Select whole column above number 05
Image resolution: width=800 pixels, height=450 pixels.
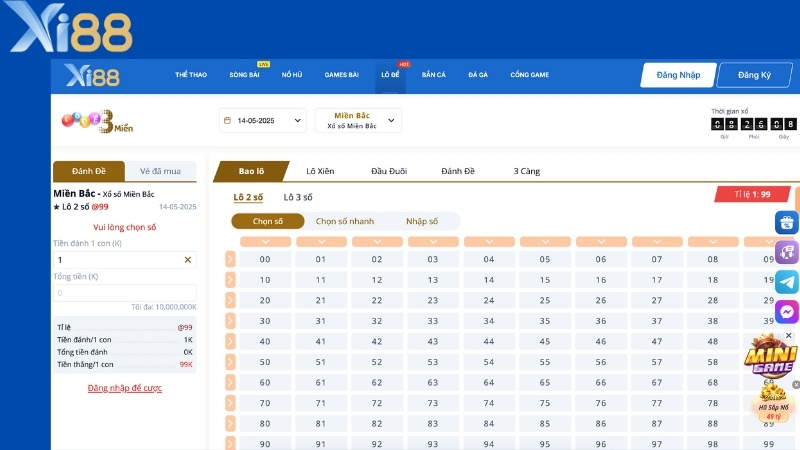545,242
